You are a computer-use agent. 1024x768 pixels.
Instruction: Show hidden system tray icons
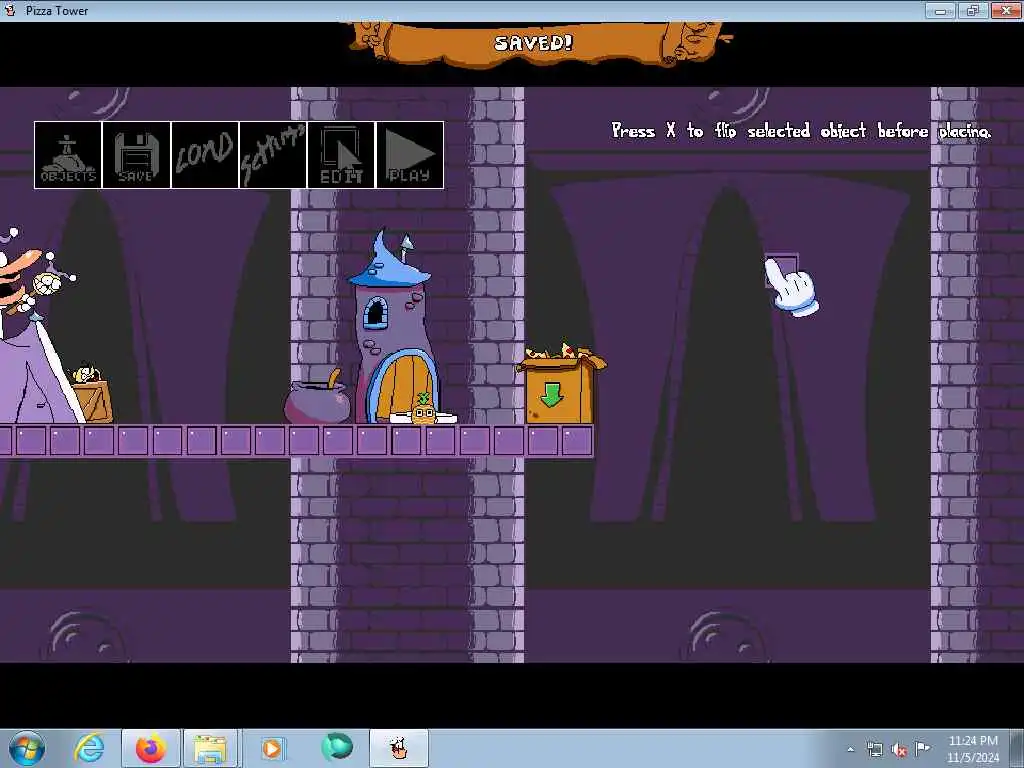point(850,750)
